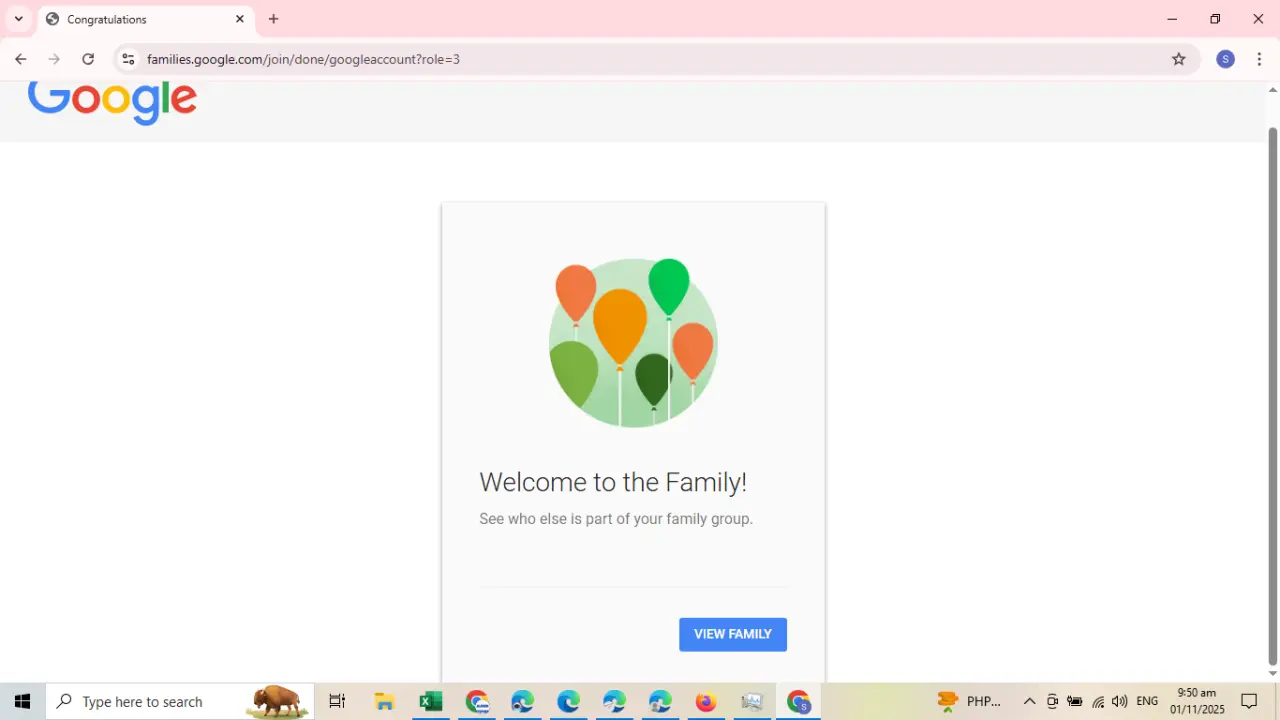Click the VIEW FAMILY button
Image resolution: width=1280 pixels, height=720 pixels.
click(733, 634)
